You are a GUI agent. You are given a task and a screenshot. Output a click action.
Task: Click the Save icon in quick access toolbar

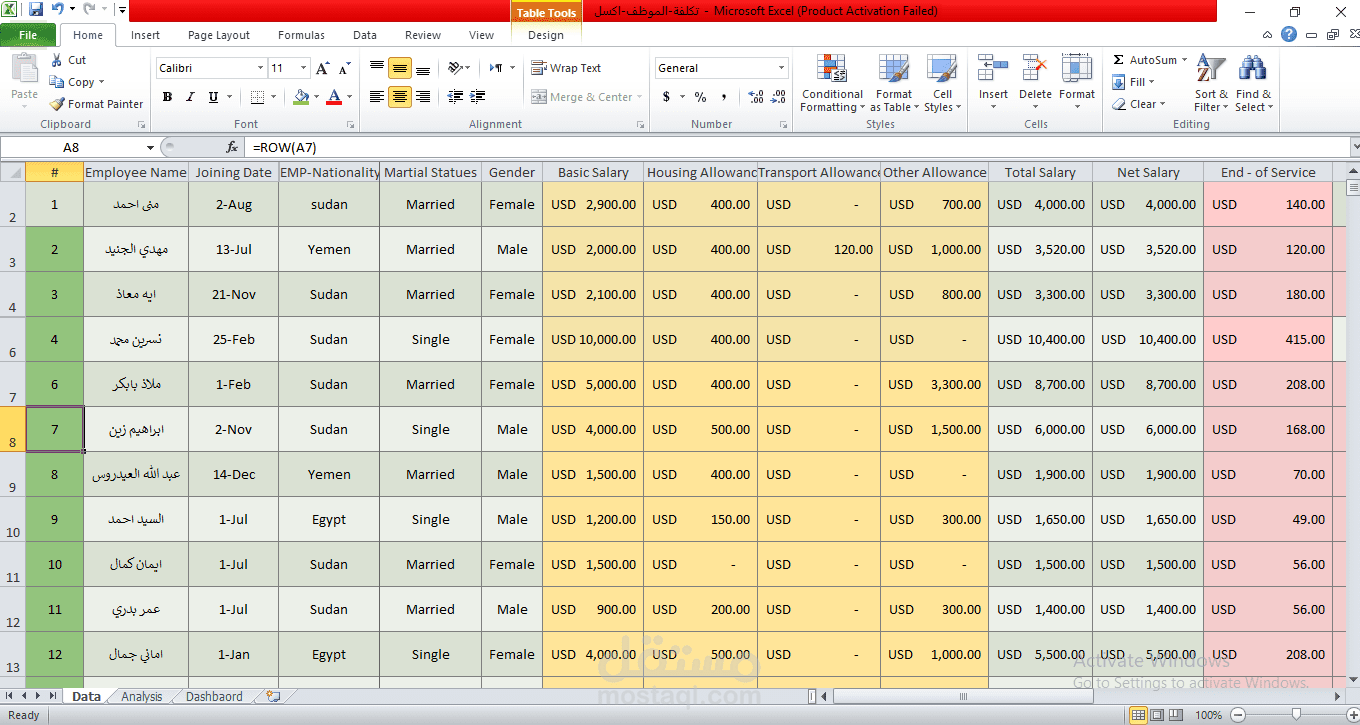[x=36, y=10]
